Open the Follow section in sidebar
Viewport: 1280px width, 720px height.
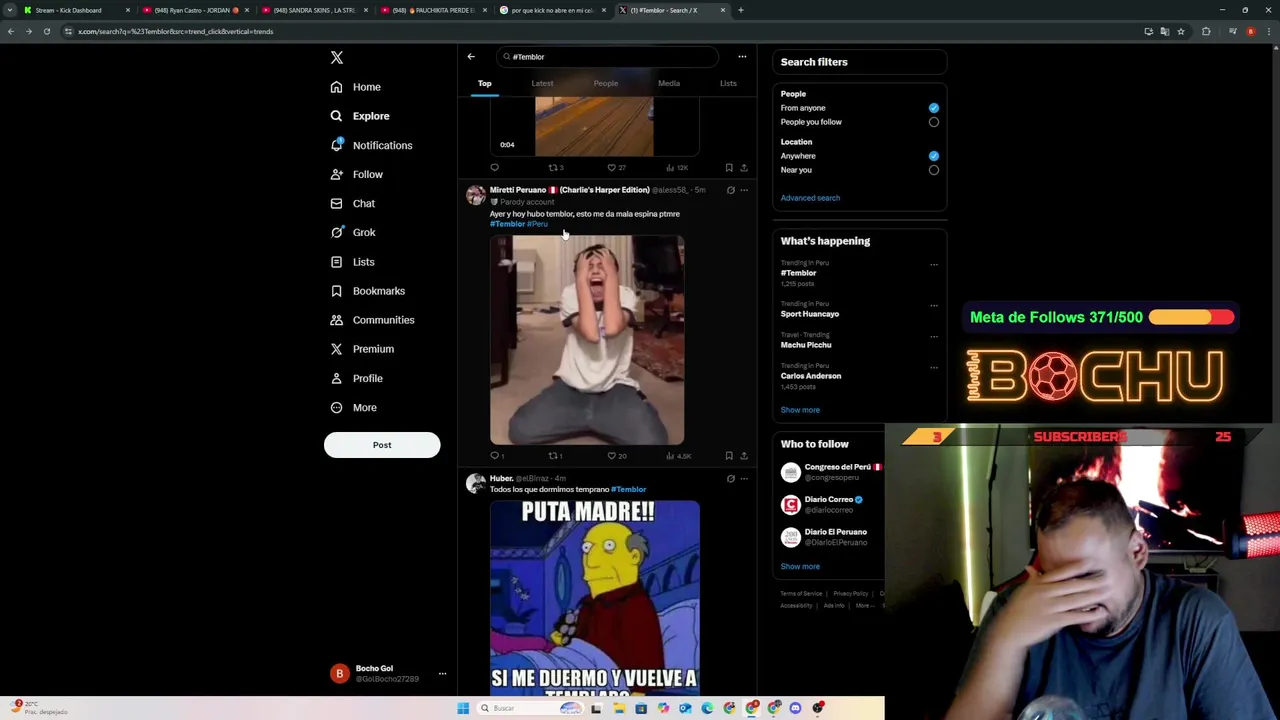click(x=357, y=174)
